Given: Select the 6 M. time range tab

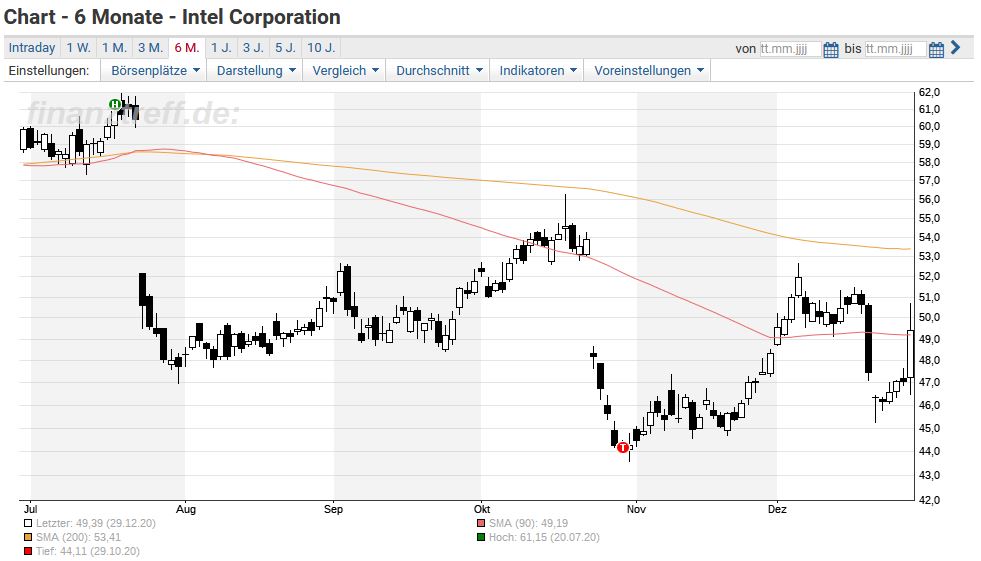Looking at the screenshot, I should [x=187, y=48].
